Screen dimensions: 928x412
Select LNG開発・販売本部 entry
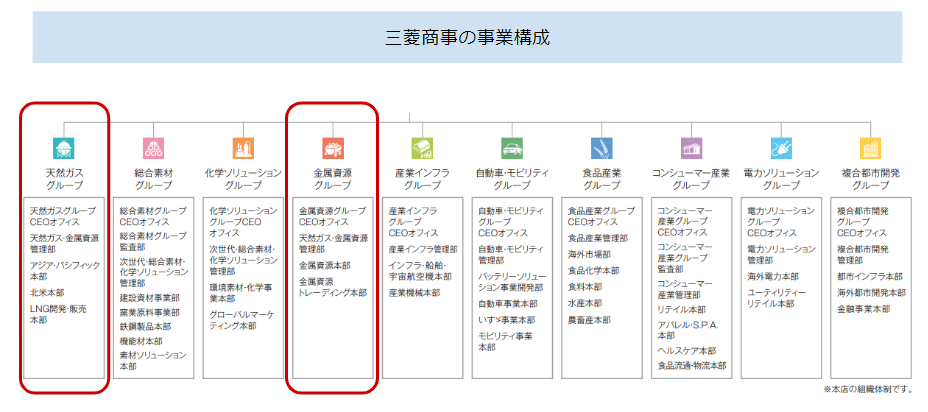59,314
